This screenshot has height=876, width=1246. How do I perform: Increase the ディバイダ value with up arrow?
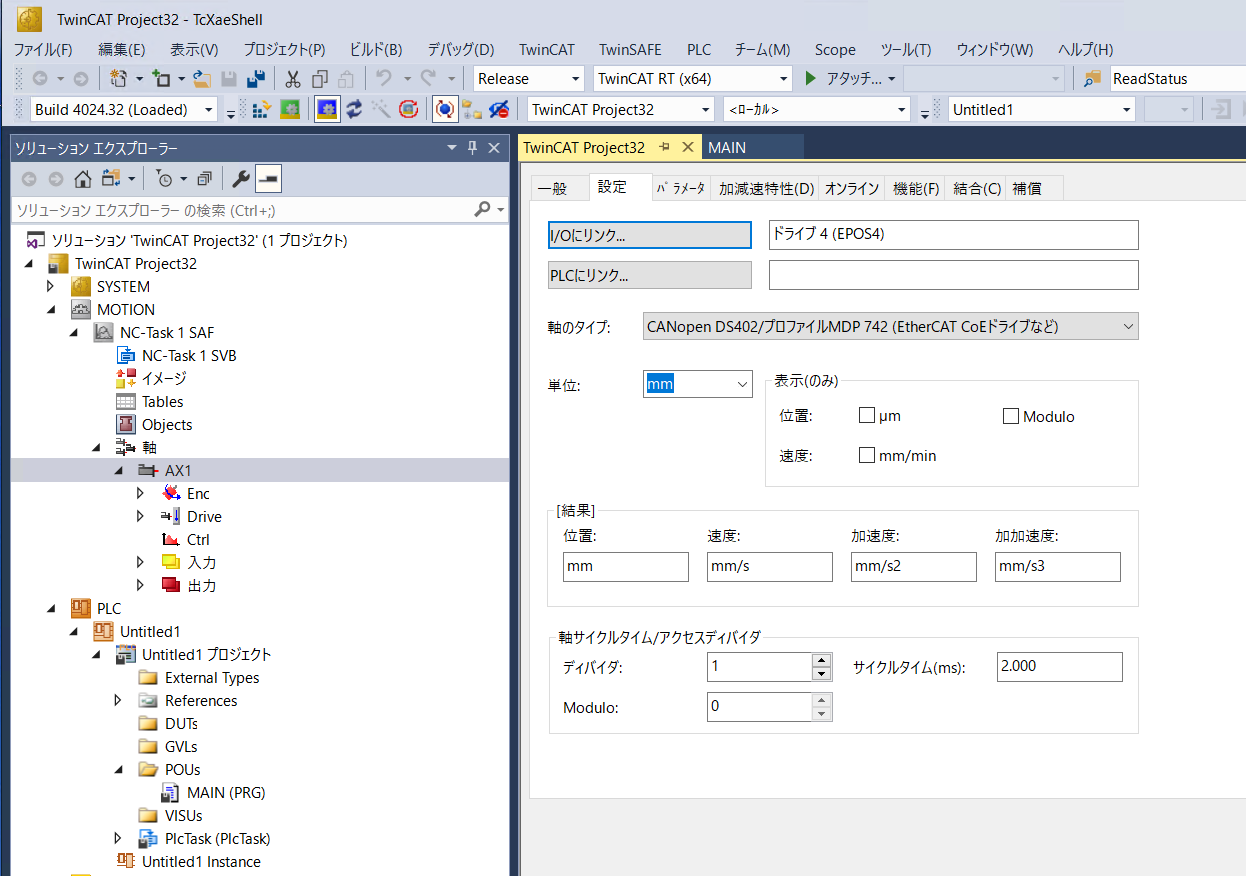822,660
